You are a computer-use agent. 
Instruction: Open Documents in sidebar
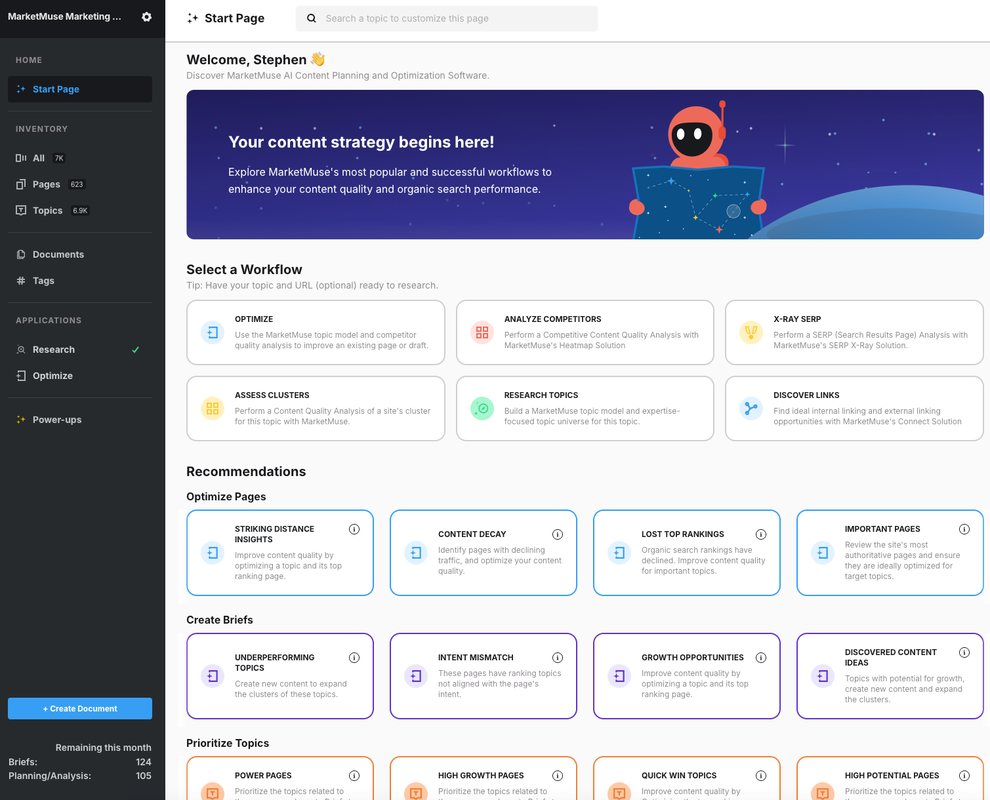pyautogui.click(x=80, y=254)
